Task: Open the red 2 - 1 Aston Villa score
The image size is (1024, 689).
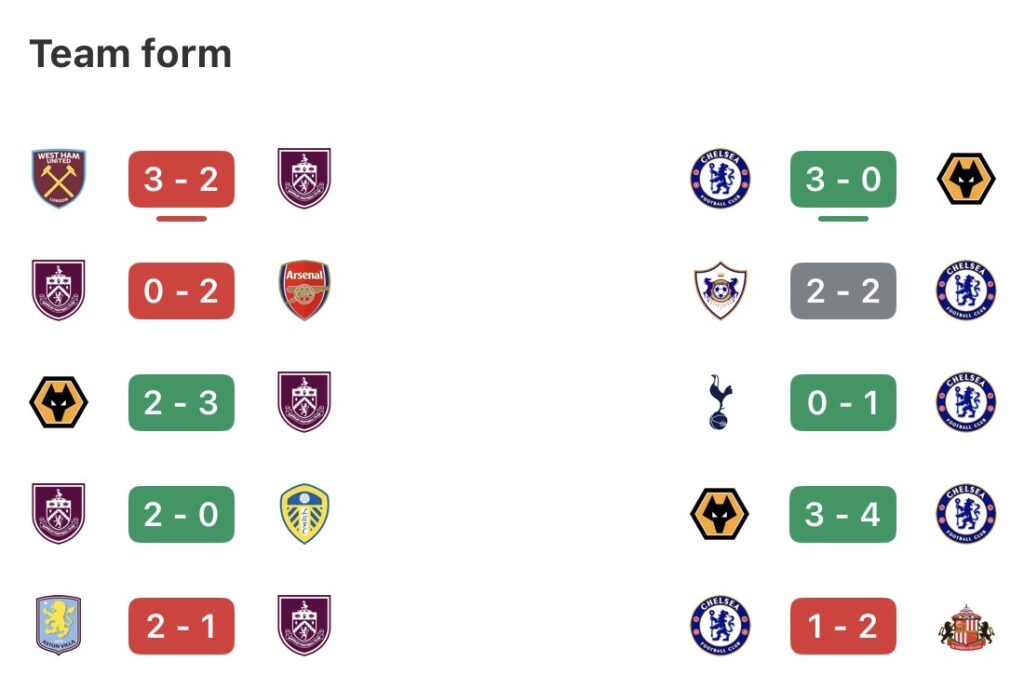Action: (181, 626)
